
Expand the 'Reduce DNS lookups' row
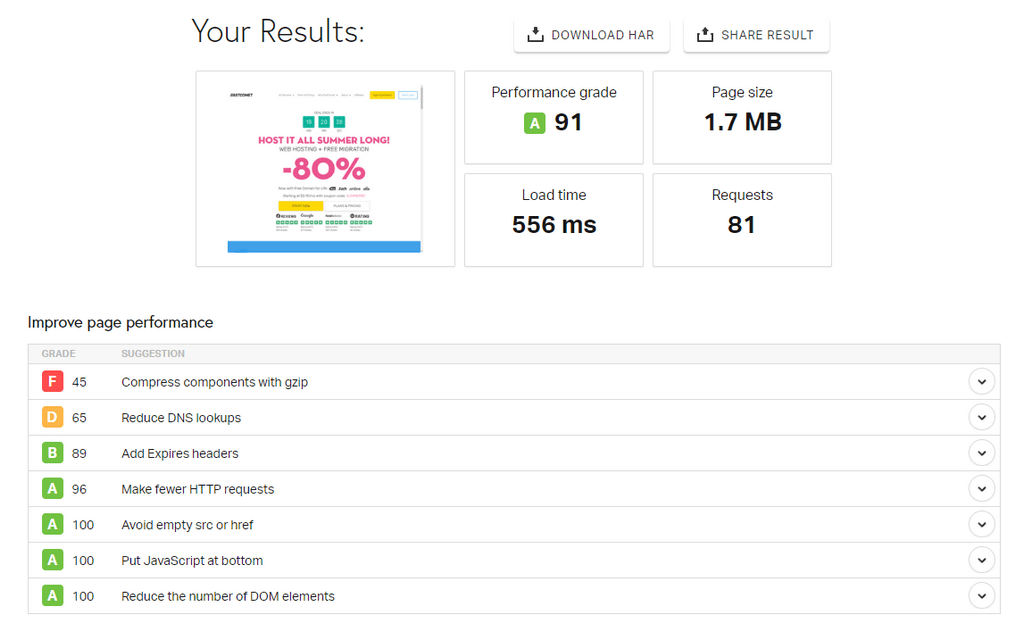(981, 417)
